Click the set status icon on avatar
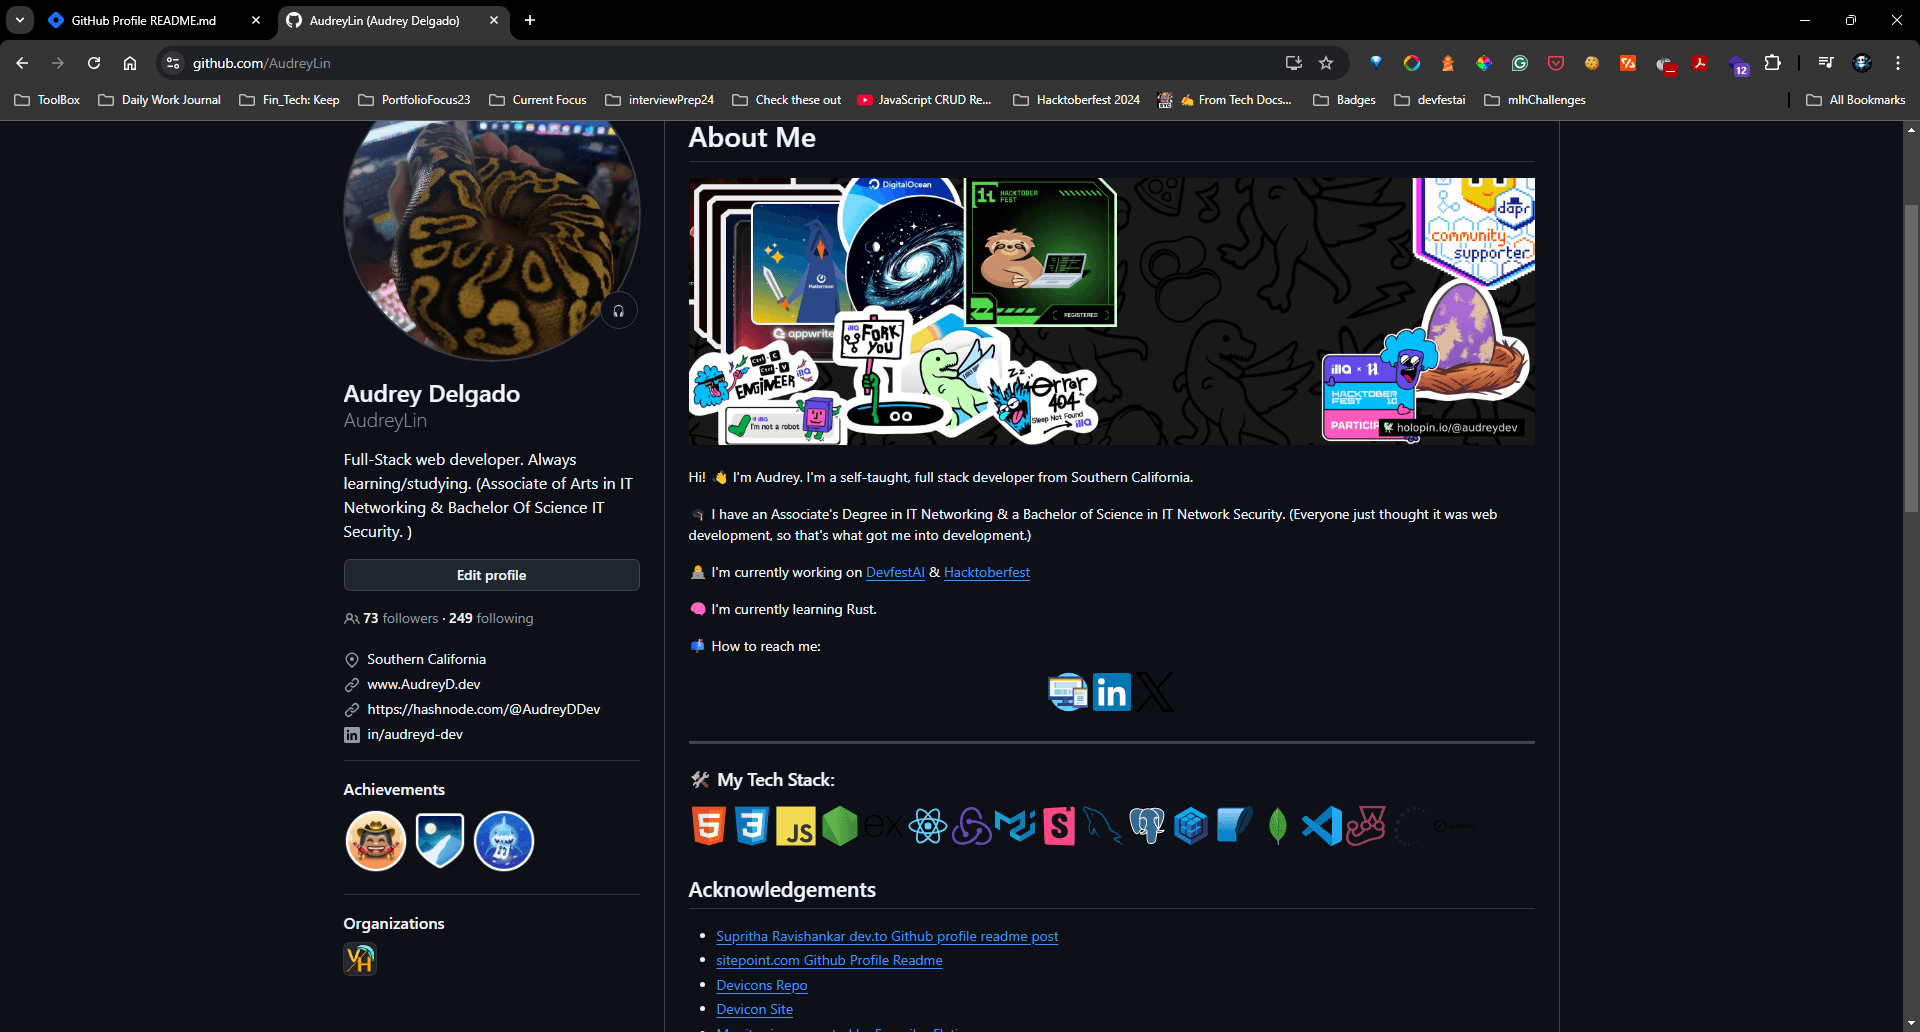This screenshot has width=1920, height=1032. [619, 311]
